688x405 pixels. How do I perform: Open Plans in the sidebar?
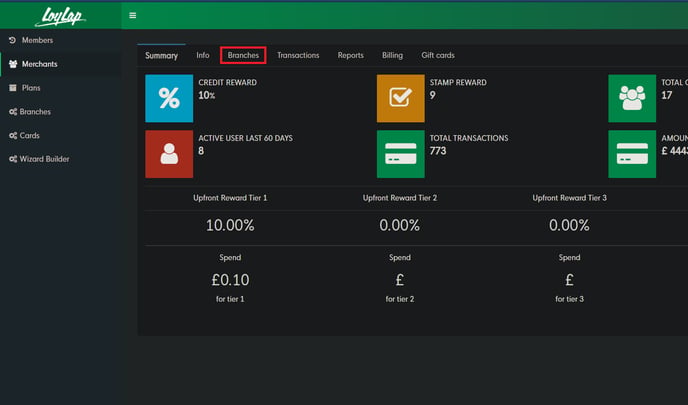tap(31, 88)
